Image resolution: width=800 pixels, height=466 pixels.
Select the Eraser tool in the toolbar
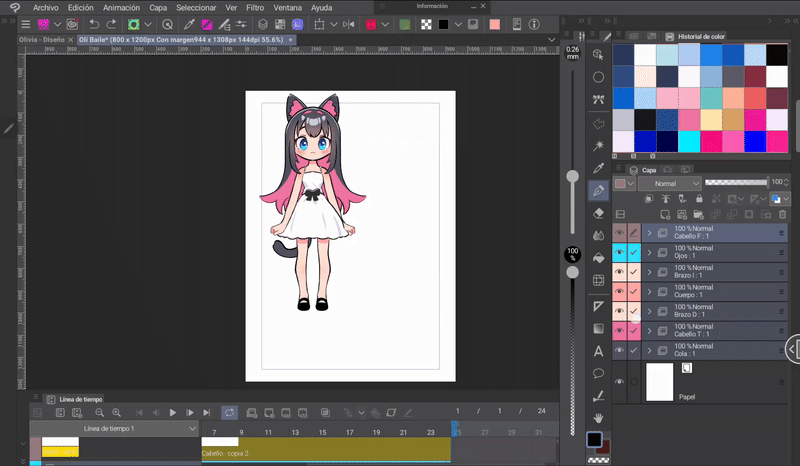tap(599, 212)
